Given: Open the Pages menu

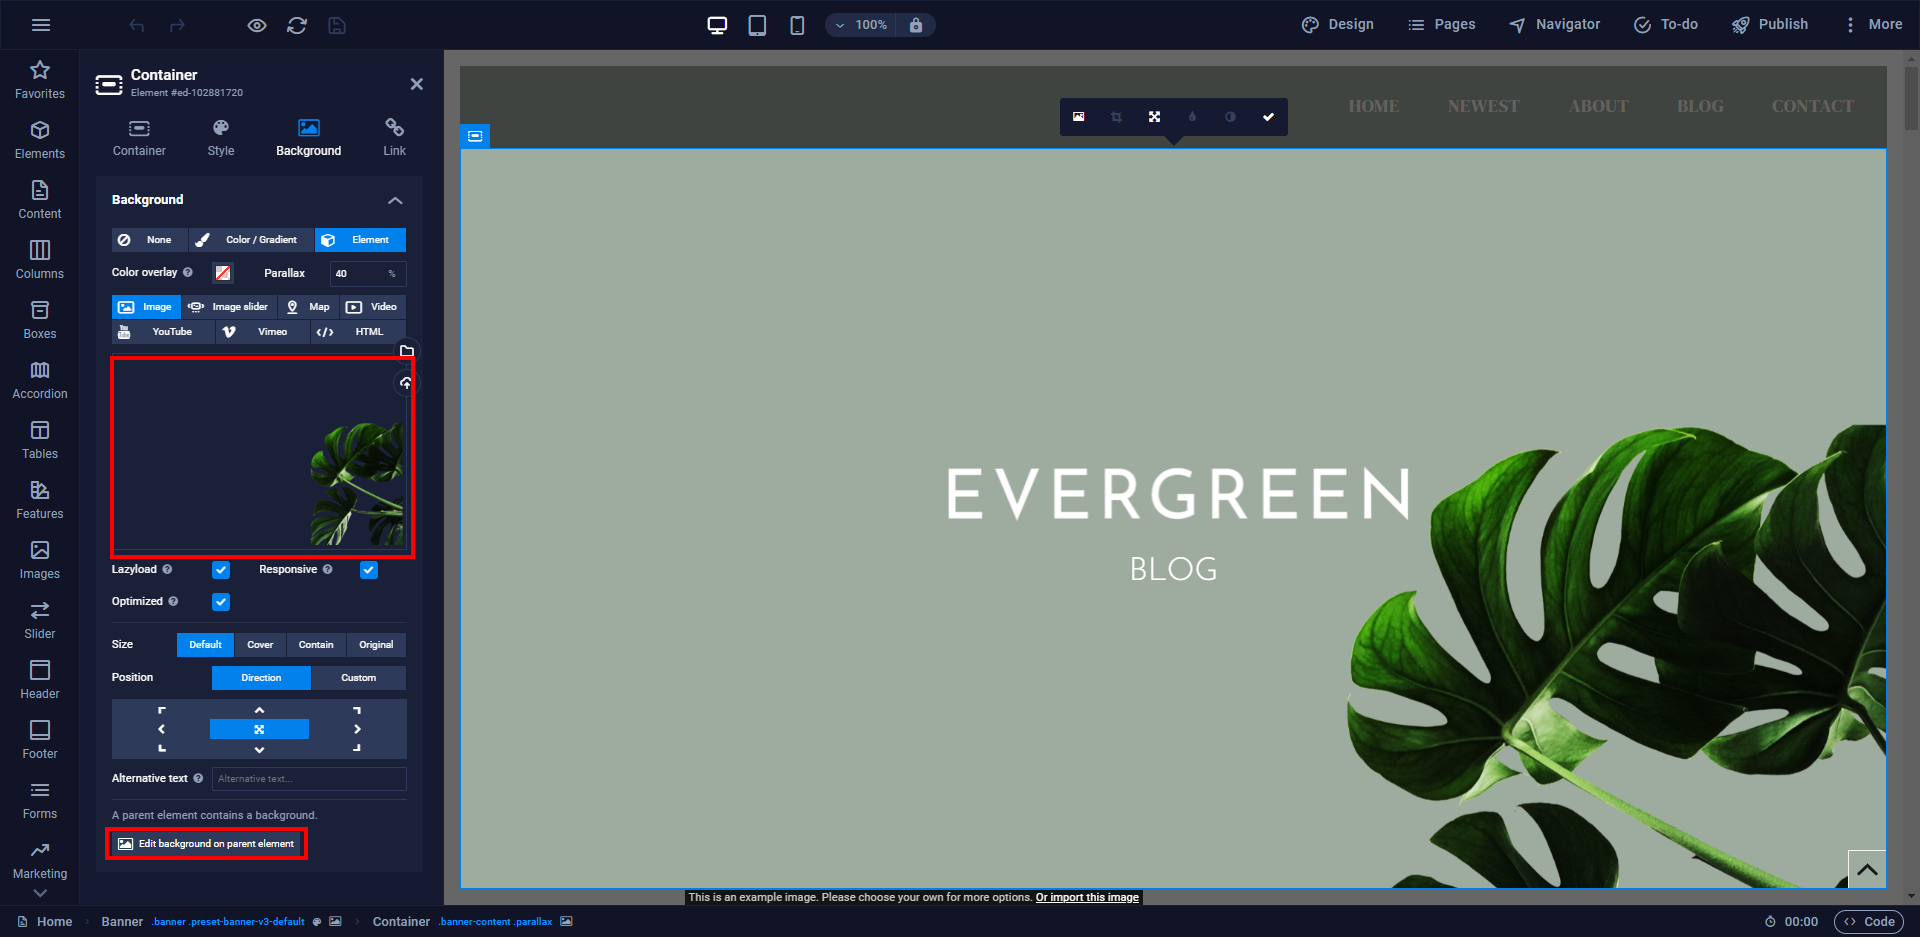Looking at the screenshot, I should click(1441, 25).
